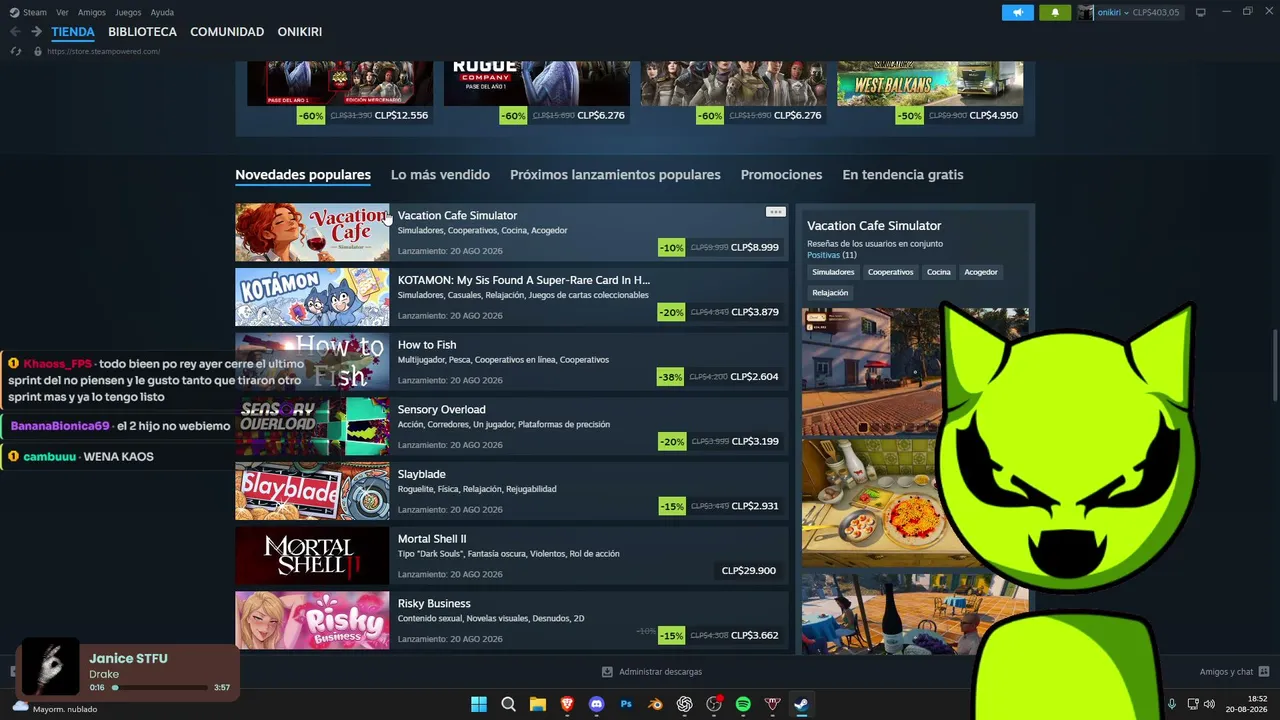Switch to Próximos lanzamientos populares tab
The image size is (1280, 720).
click(x=615, y=175)
